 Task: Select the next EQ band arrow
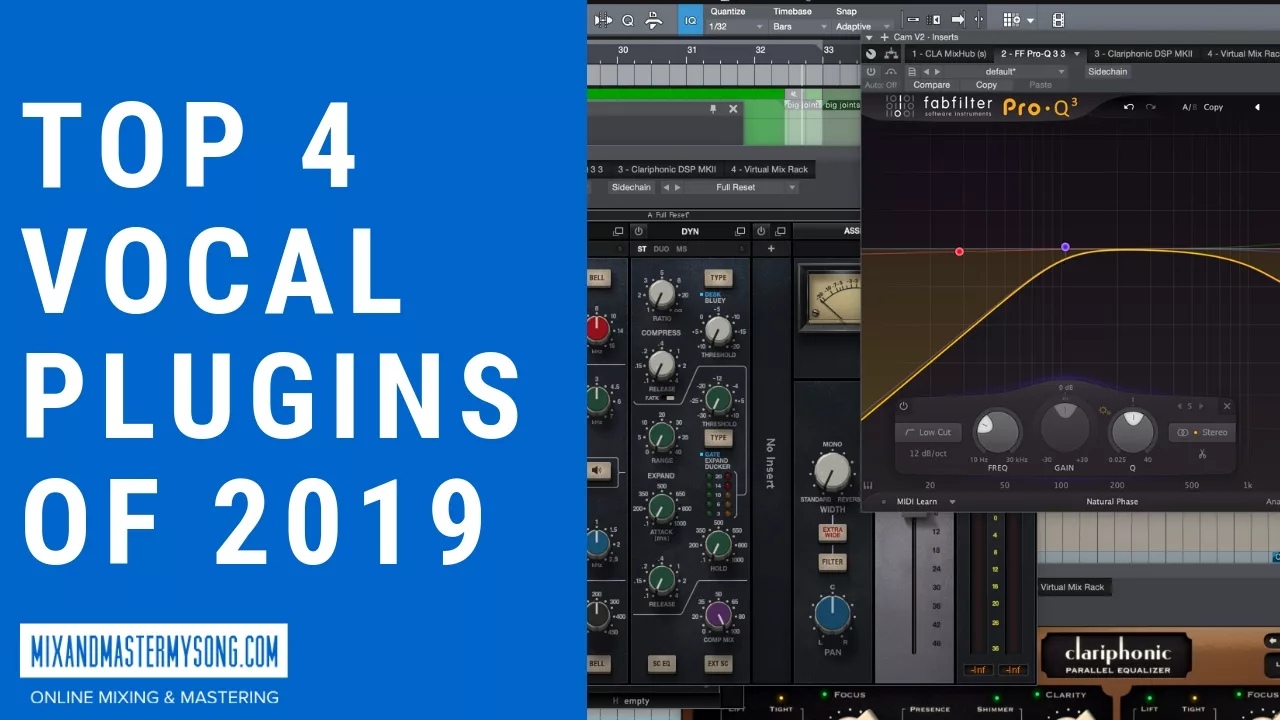1201,406
